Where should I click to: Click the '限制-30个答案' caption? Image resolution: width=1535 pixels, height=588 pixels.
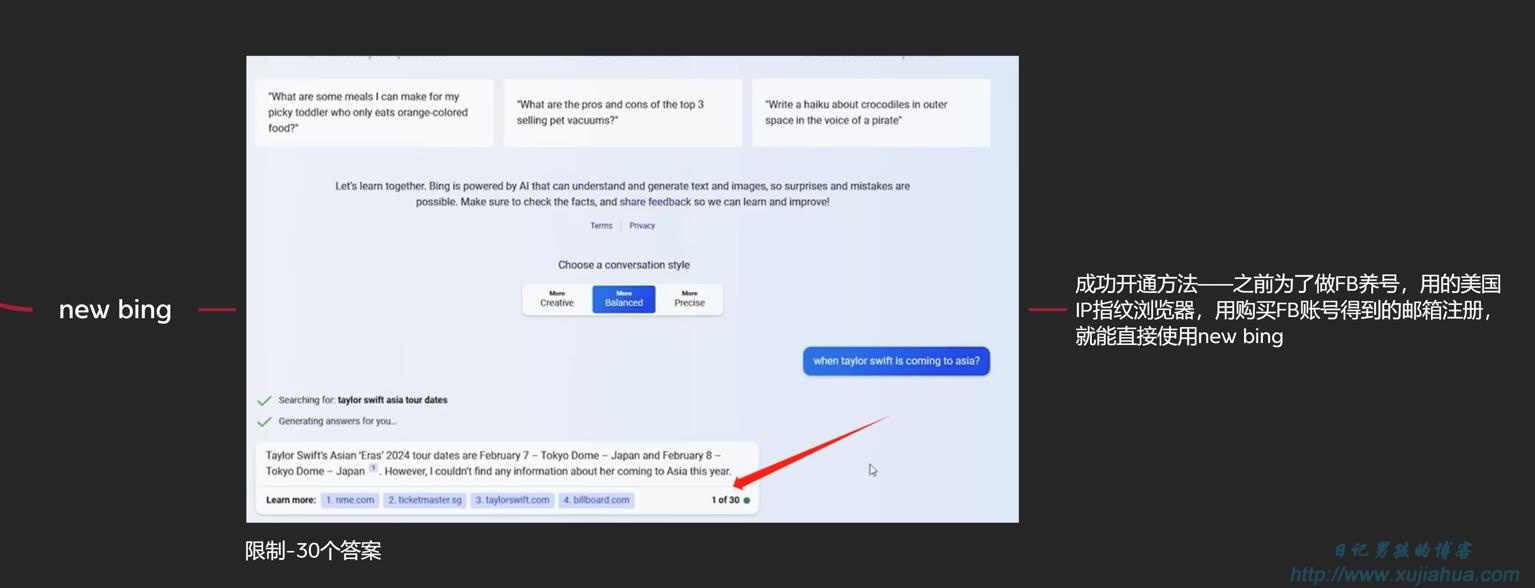[x=313, y=551]
